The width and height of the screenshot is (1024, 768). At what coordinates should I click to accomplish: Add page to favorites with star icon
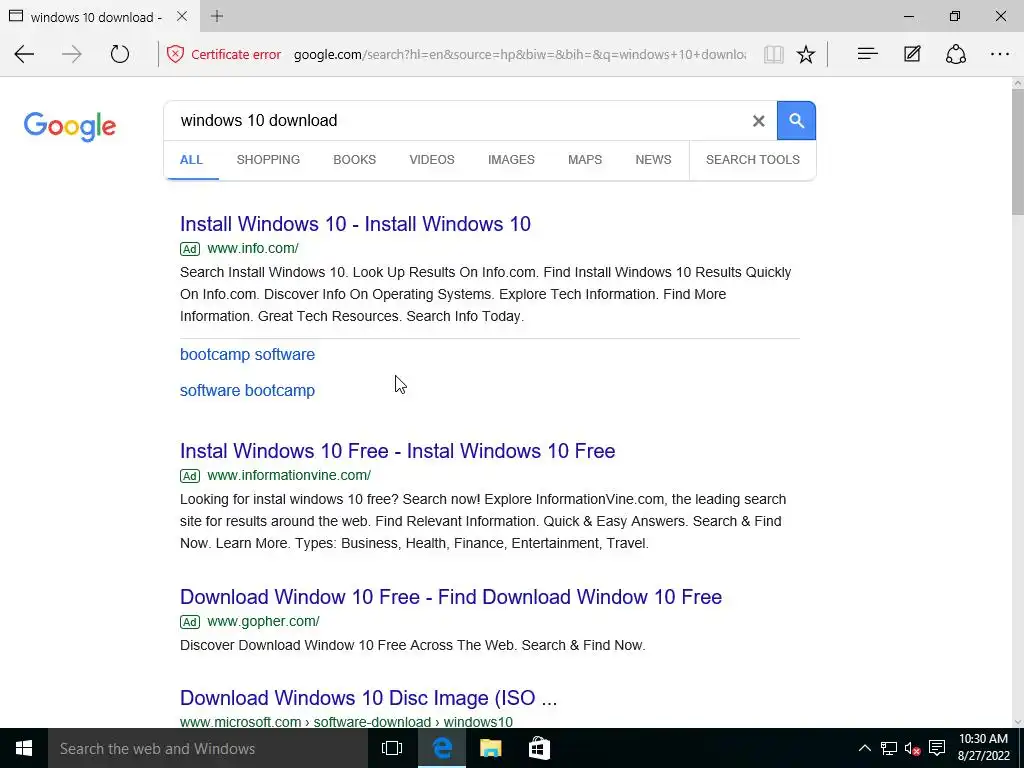[x=806, y=54]
